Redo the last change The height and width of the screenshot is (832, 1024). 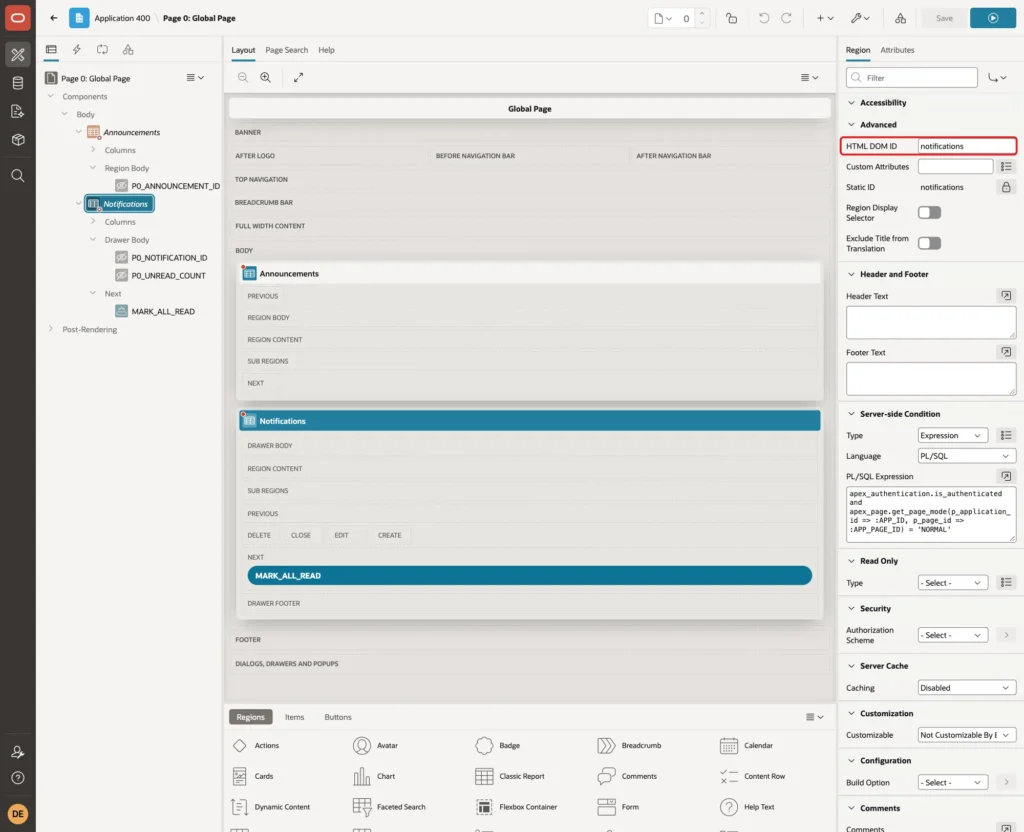click(x=787, y=18)
